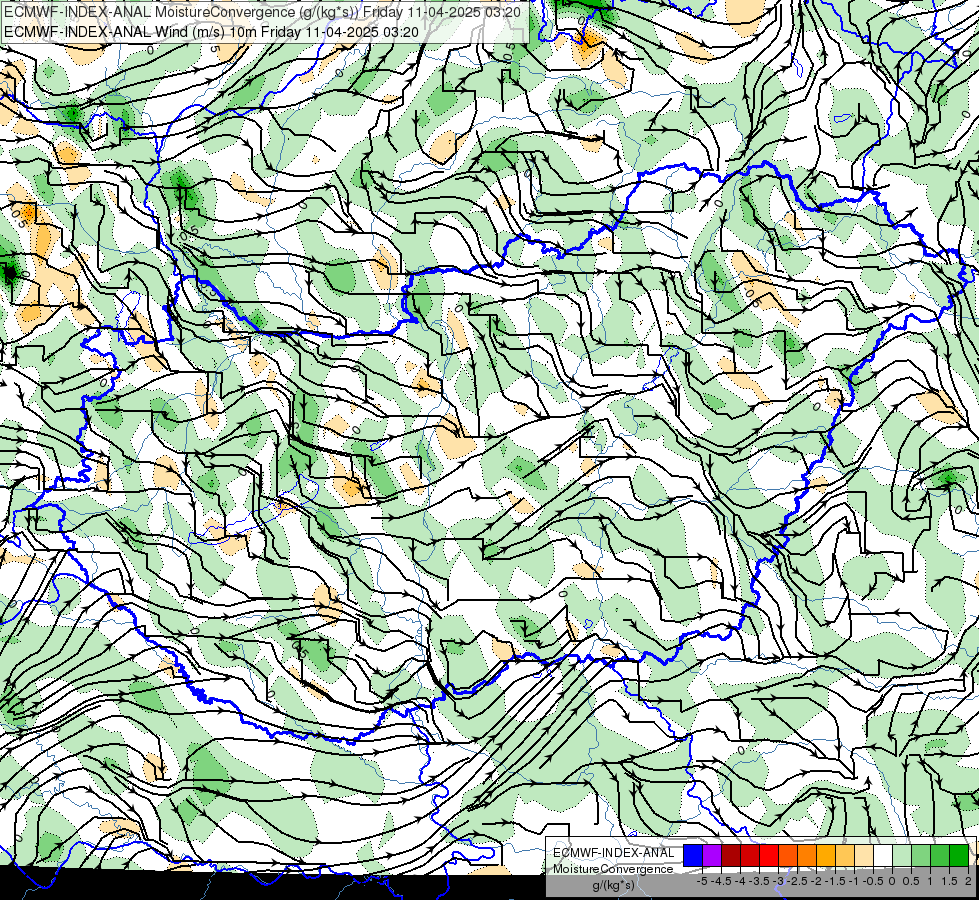Click the legend tick value 2
979x900 pixels.
click(x=968, y=881)
